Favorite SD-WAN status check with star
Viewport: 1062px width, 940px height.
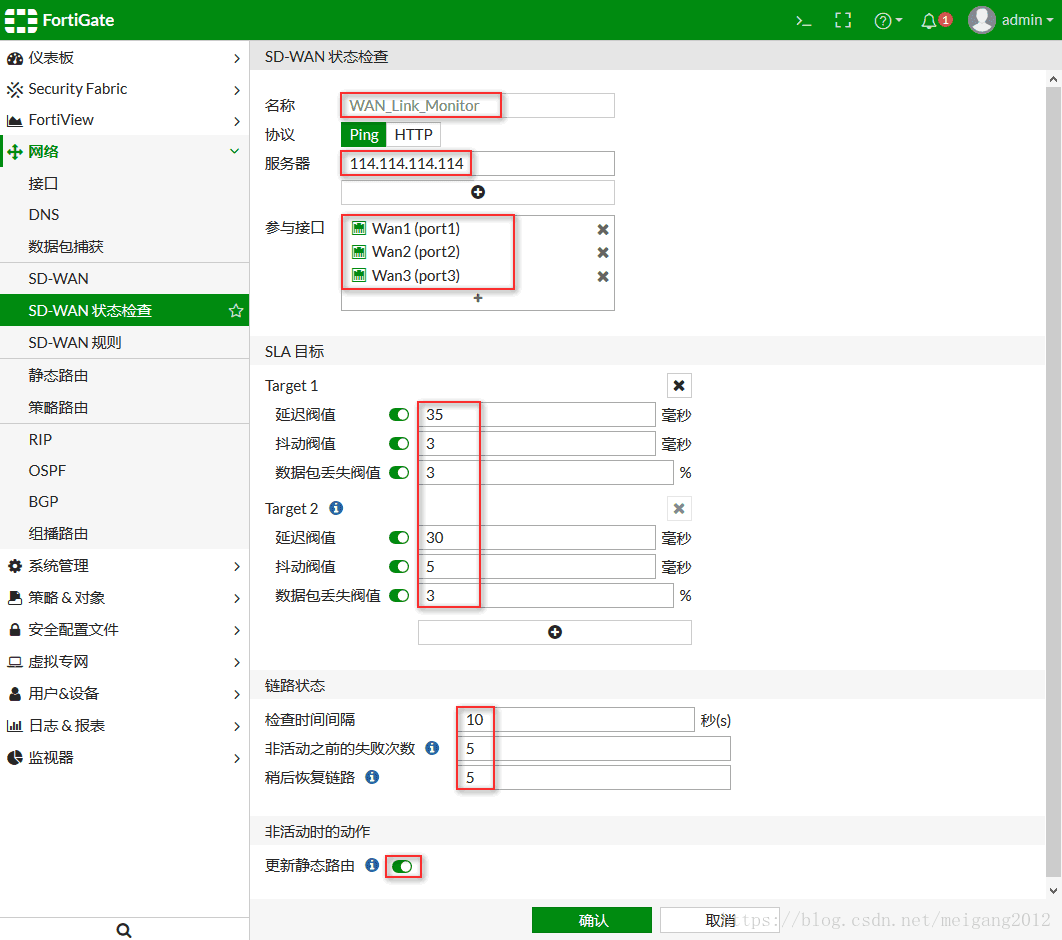236,311
